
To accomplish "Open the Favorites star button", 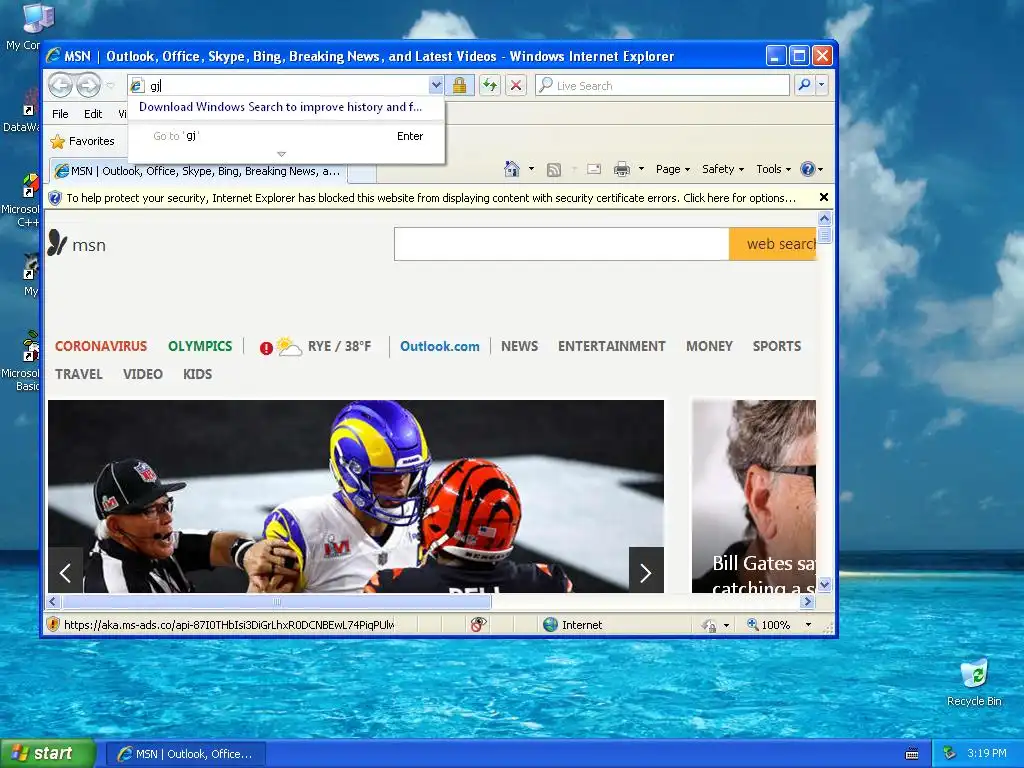I will 82,141.
